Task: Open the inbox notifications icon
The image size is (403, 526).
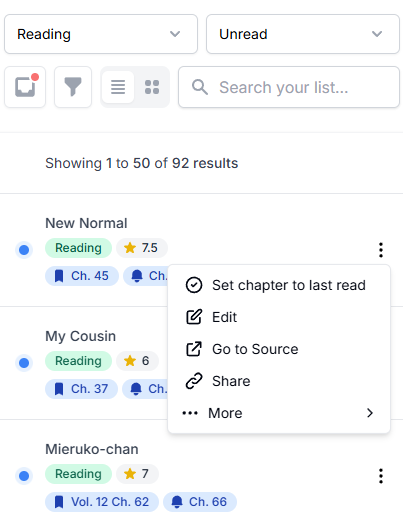Action: click(25, 87)
